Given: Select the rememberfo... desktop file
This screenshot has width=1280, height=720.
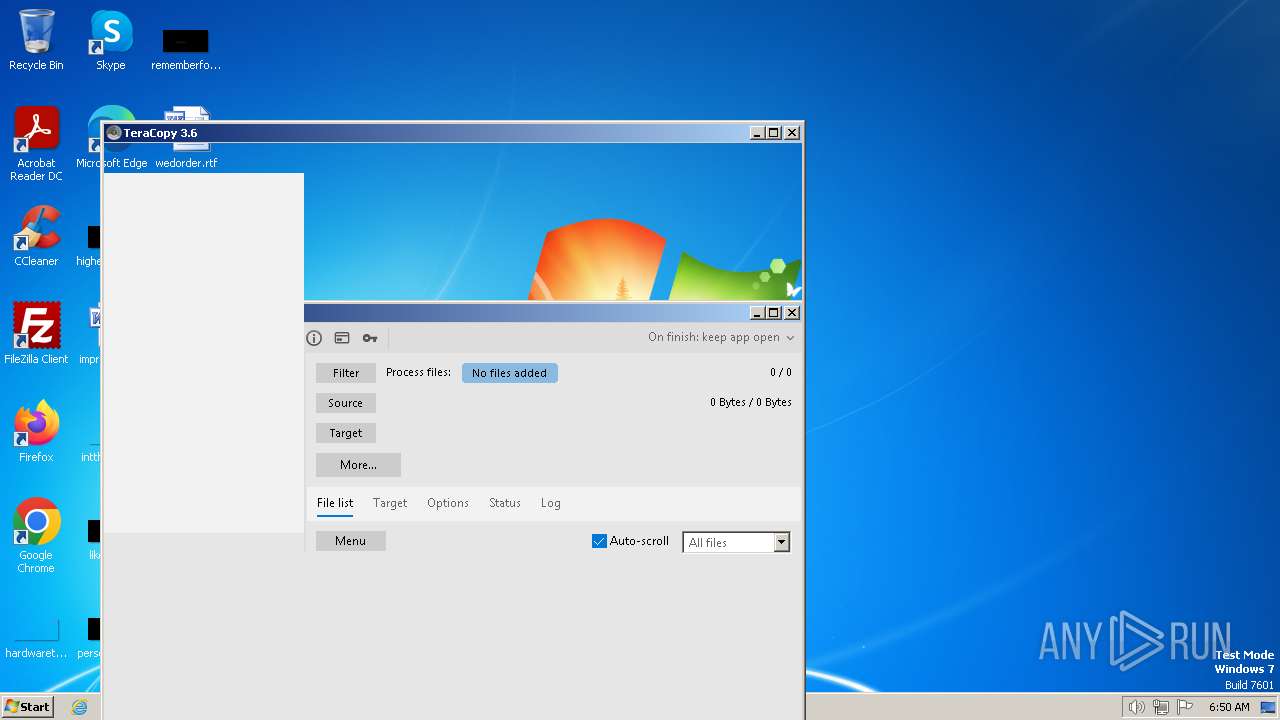Looking at the screenshot, I should 186,48.
